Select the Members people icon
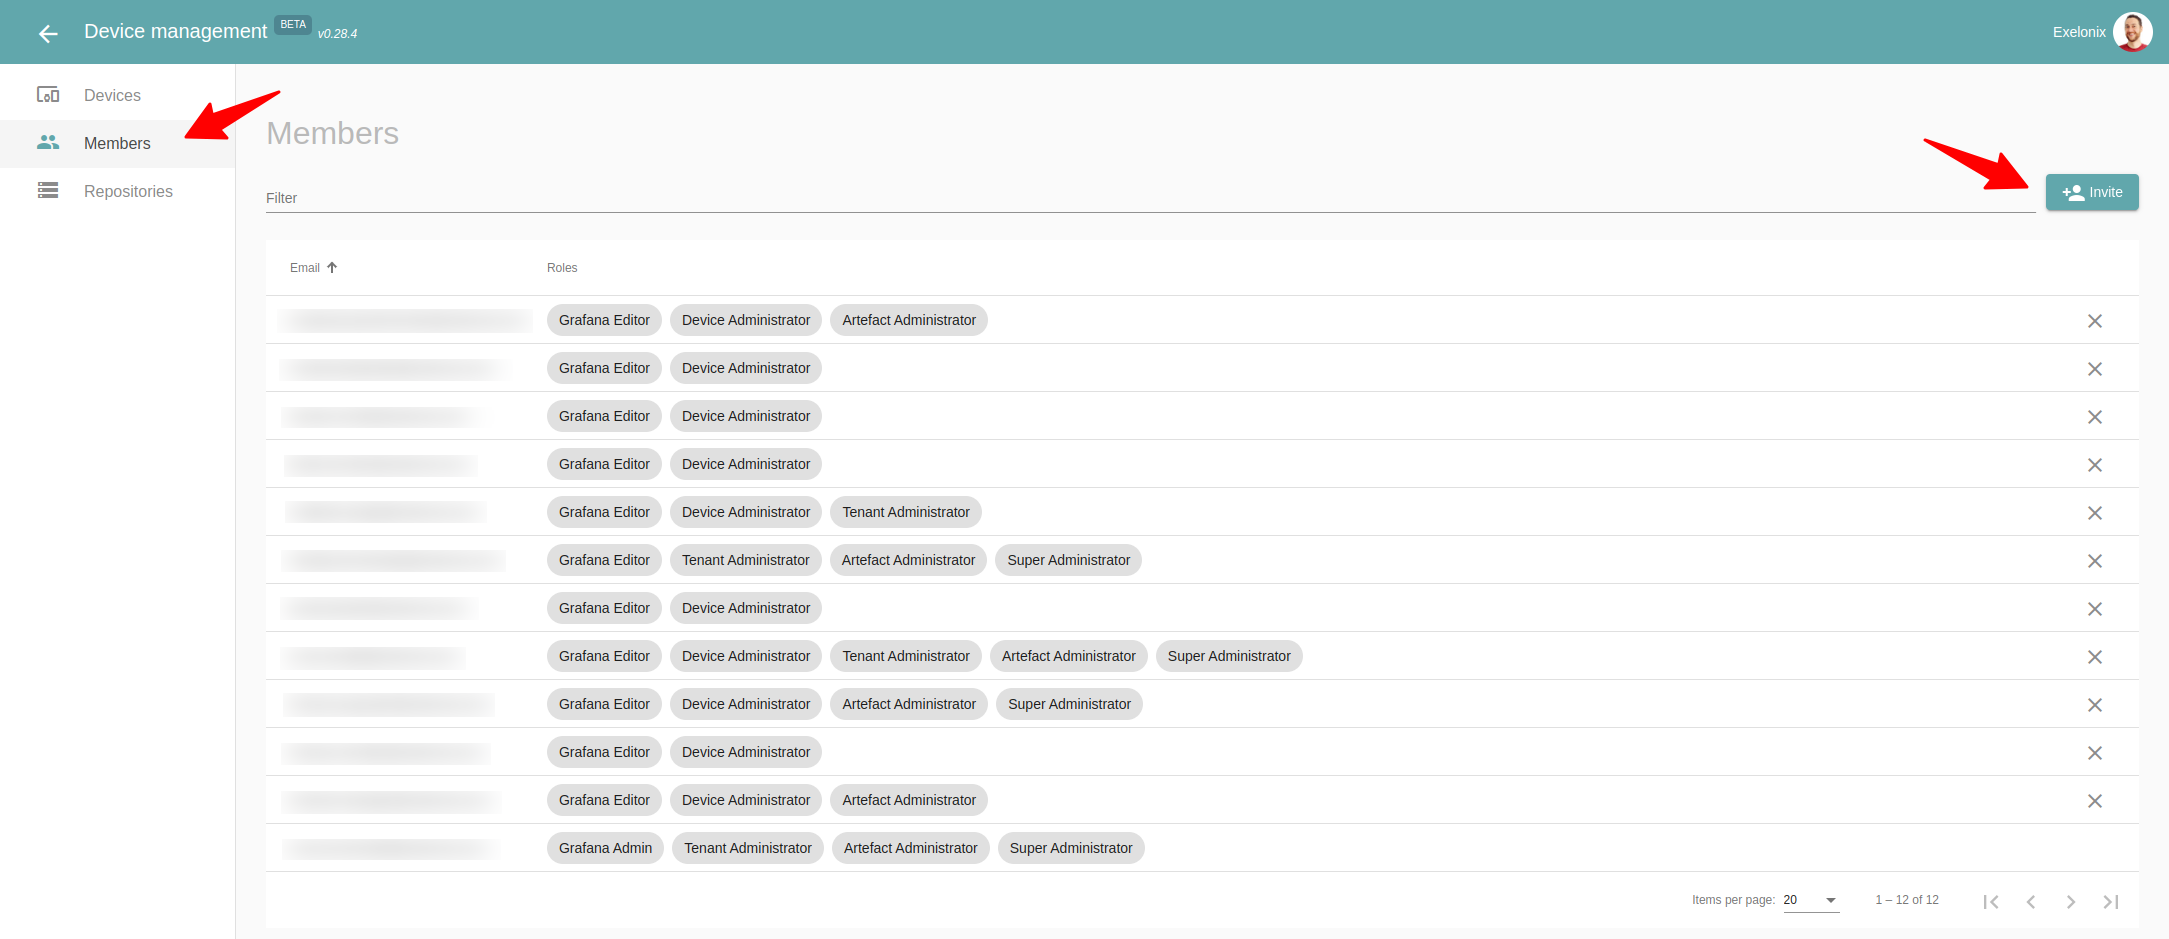 (x=48, y=143)
